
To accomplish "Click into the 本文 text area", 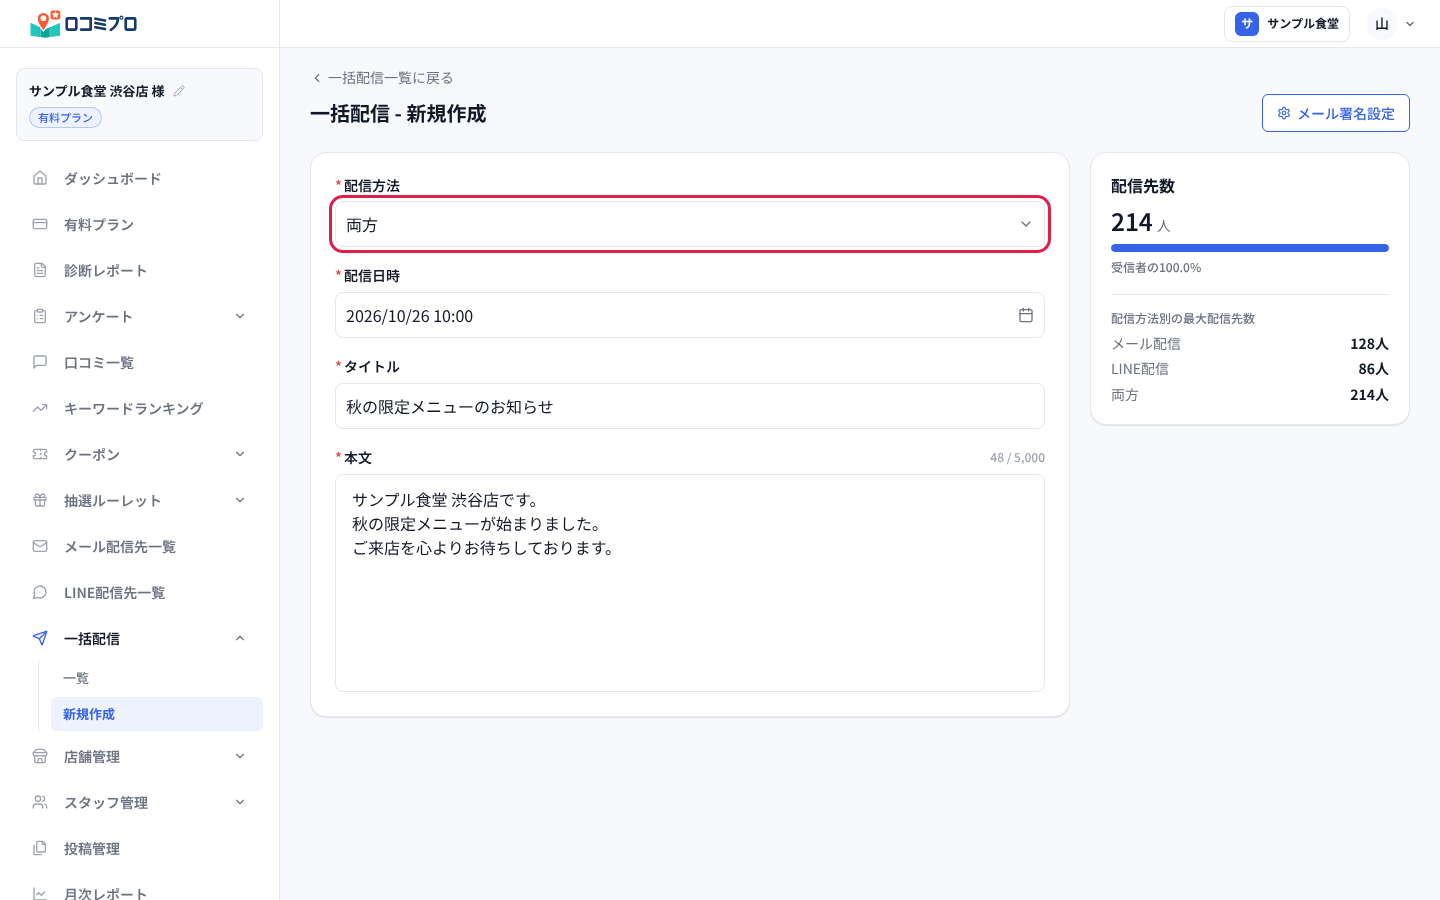I will tap(690, 583).
